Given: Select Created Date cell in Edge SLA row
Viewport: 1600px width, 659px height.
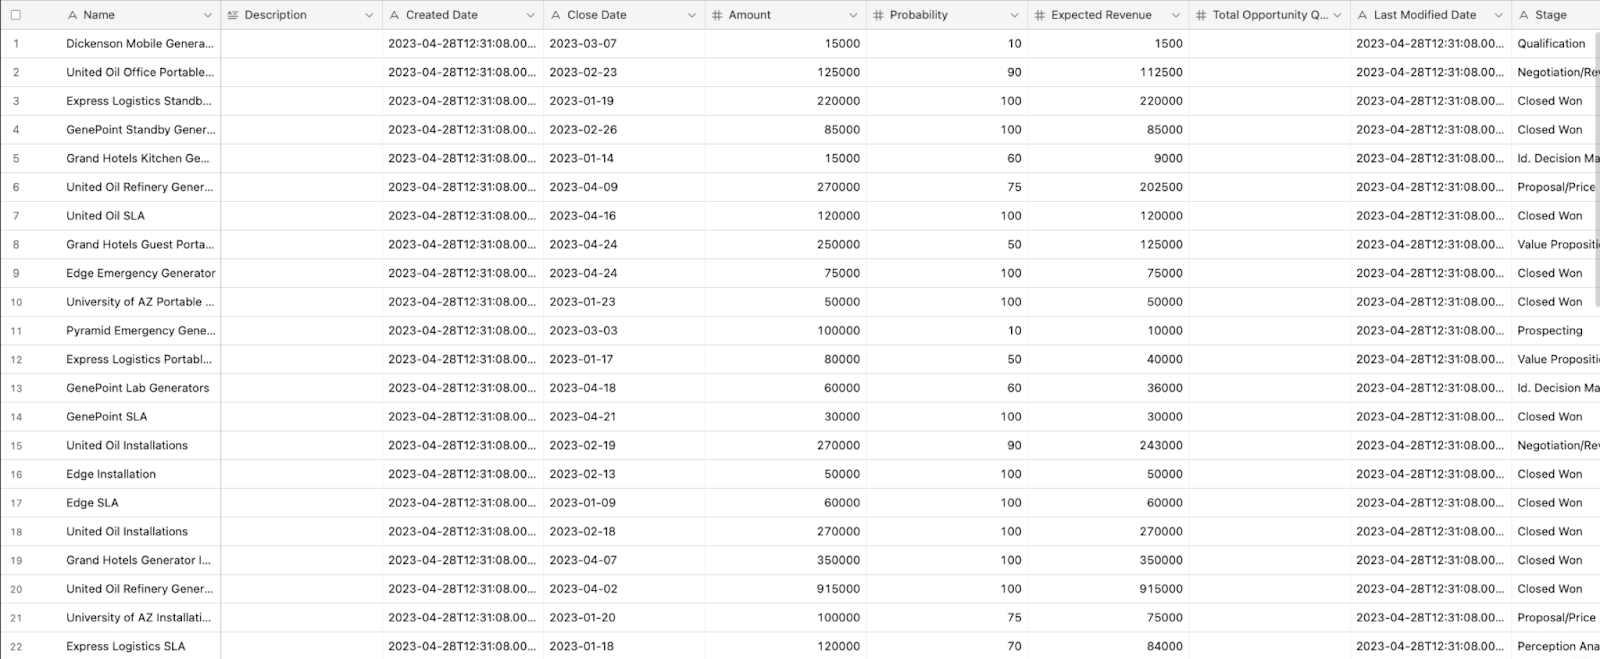Looking at the screenshot, I should pyautogui.click(x=463, y=503).
